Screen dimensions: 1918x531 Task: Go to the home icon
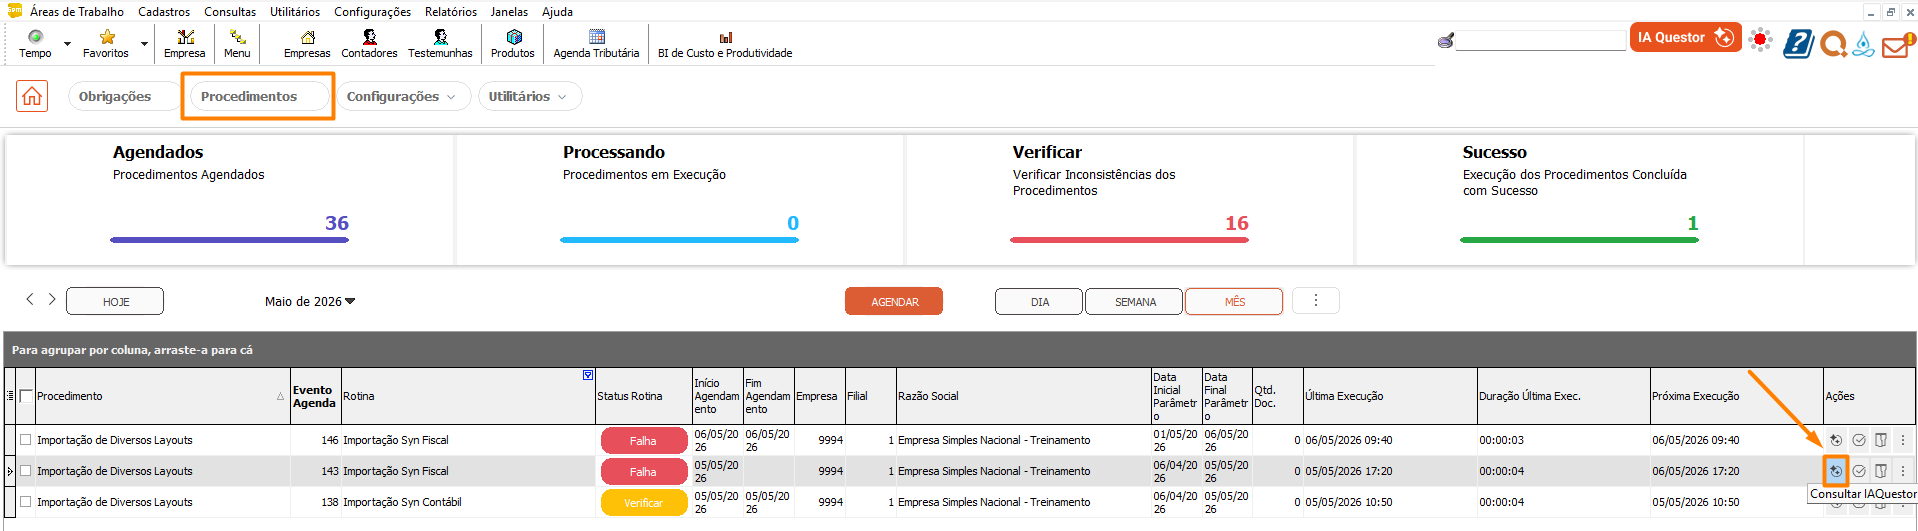click(32, 96)
